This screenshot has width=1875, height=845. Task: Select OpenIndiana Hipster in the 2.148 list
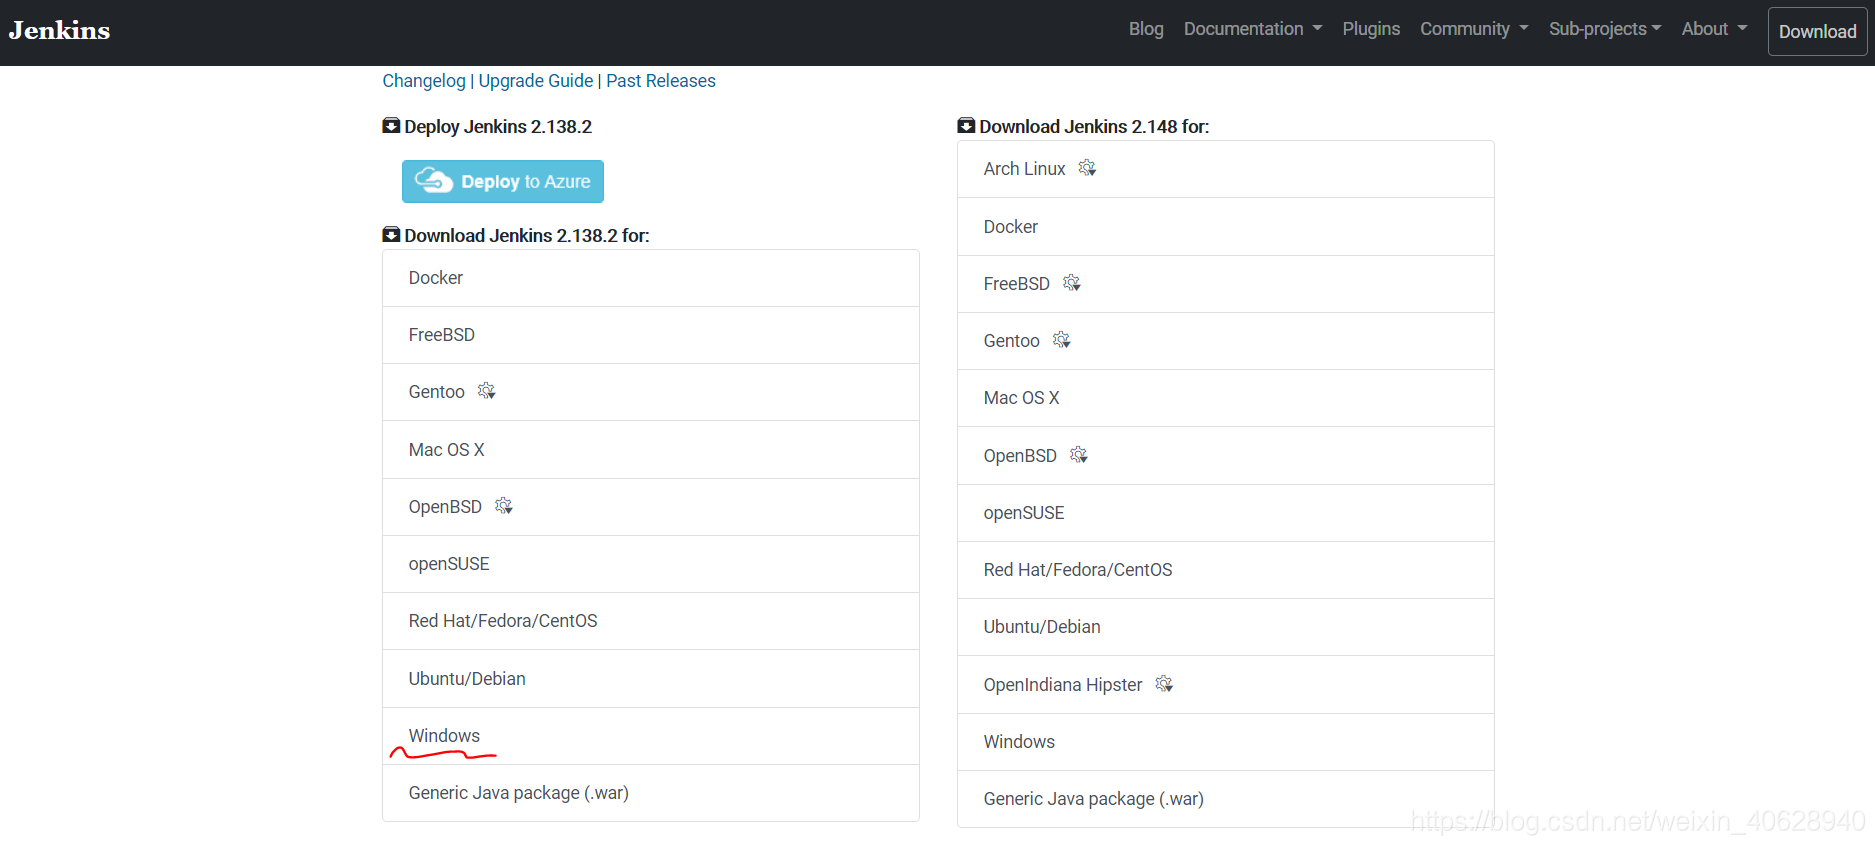[x=1226, y=685]
